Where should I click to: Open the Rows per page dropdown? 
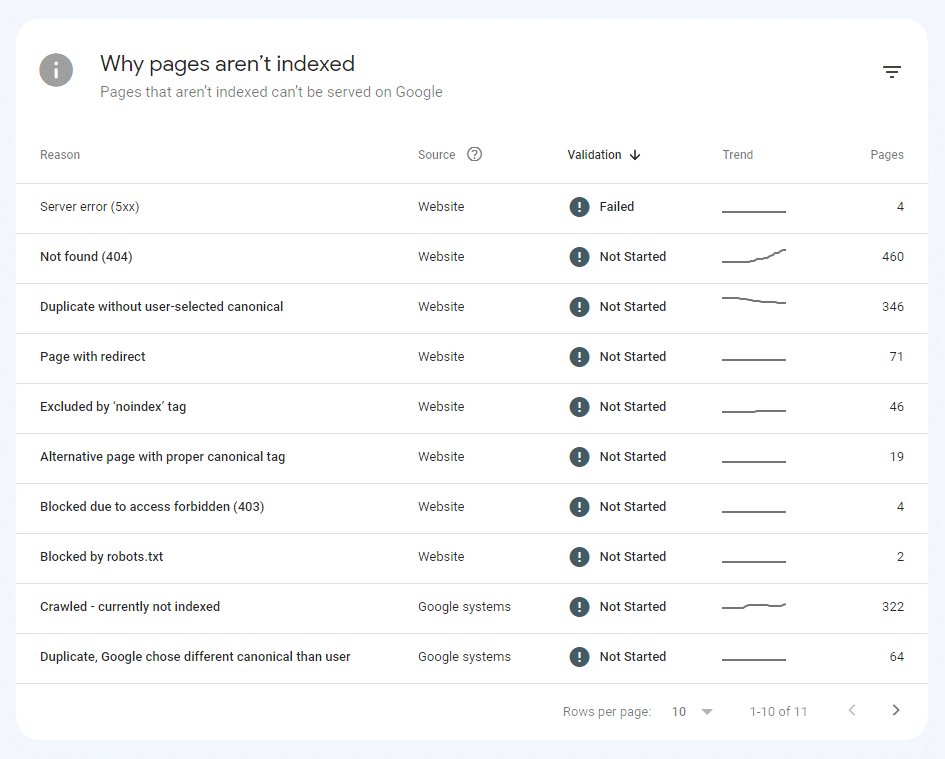(x=692, y=711)
